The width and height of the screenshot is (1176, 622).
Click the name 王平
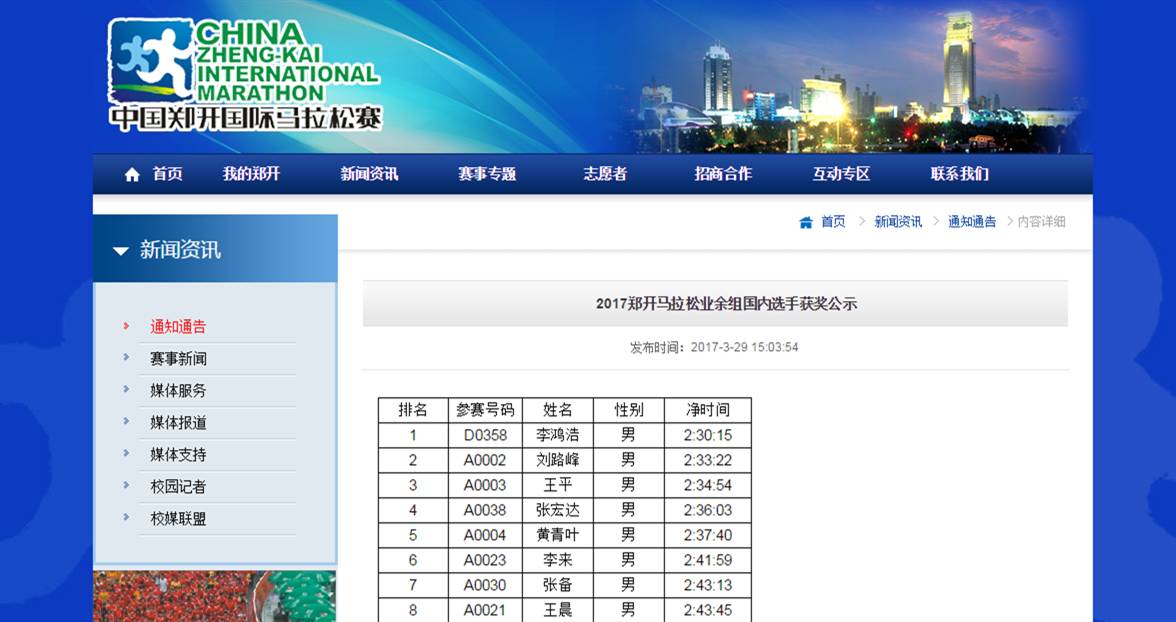(557, 485)
